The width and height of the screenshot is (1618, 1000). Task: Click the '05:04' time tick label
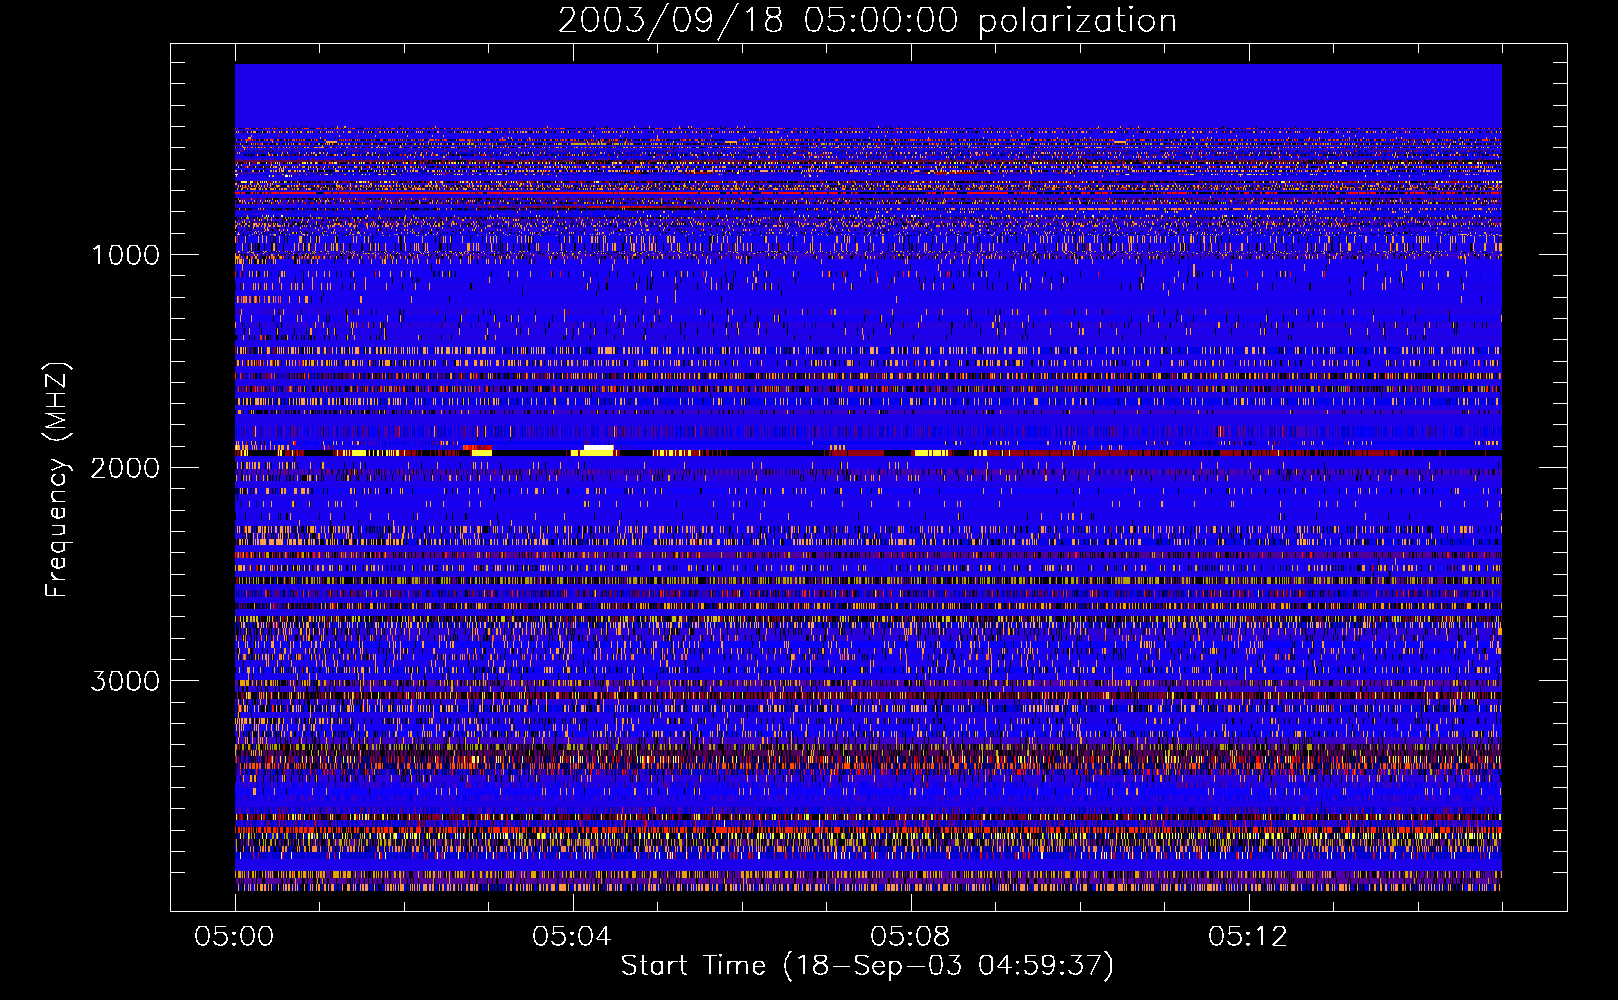tap(572, 936)
